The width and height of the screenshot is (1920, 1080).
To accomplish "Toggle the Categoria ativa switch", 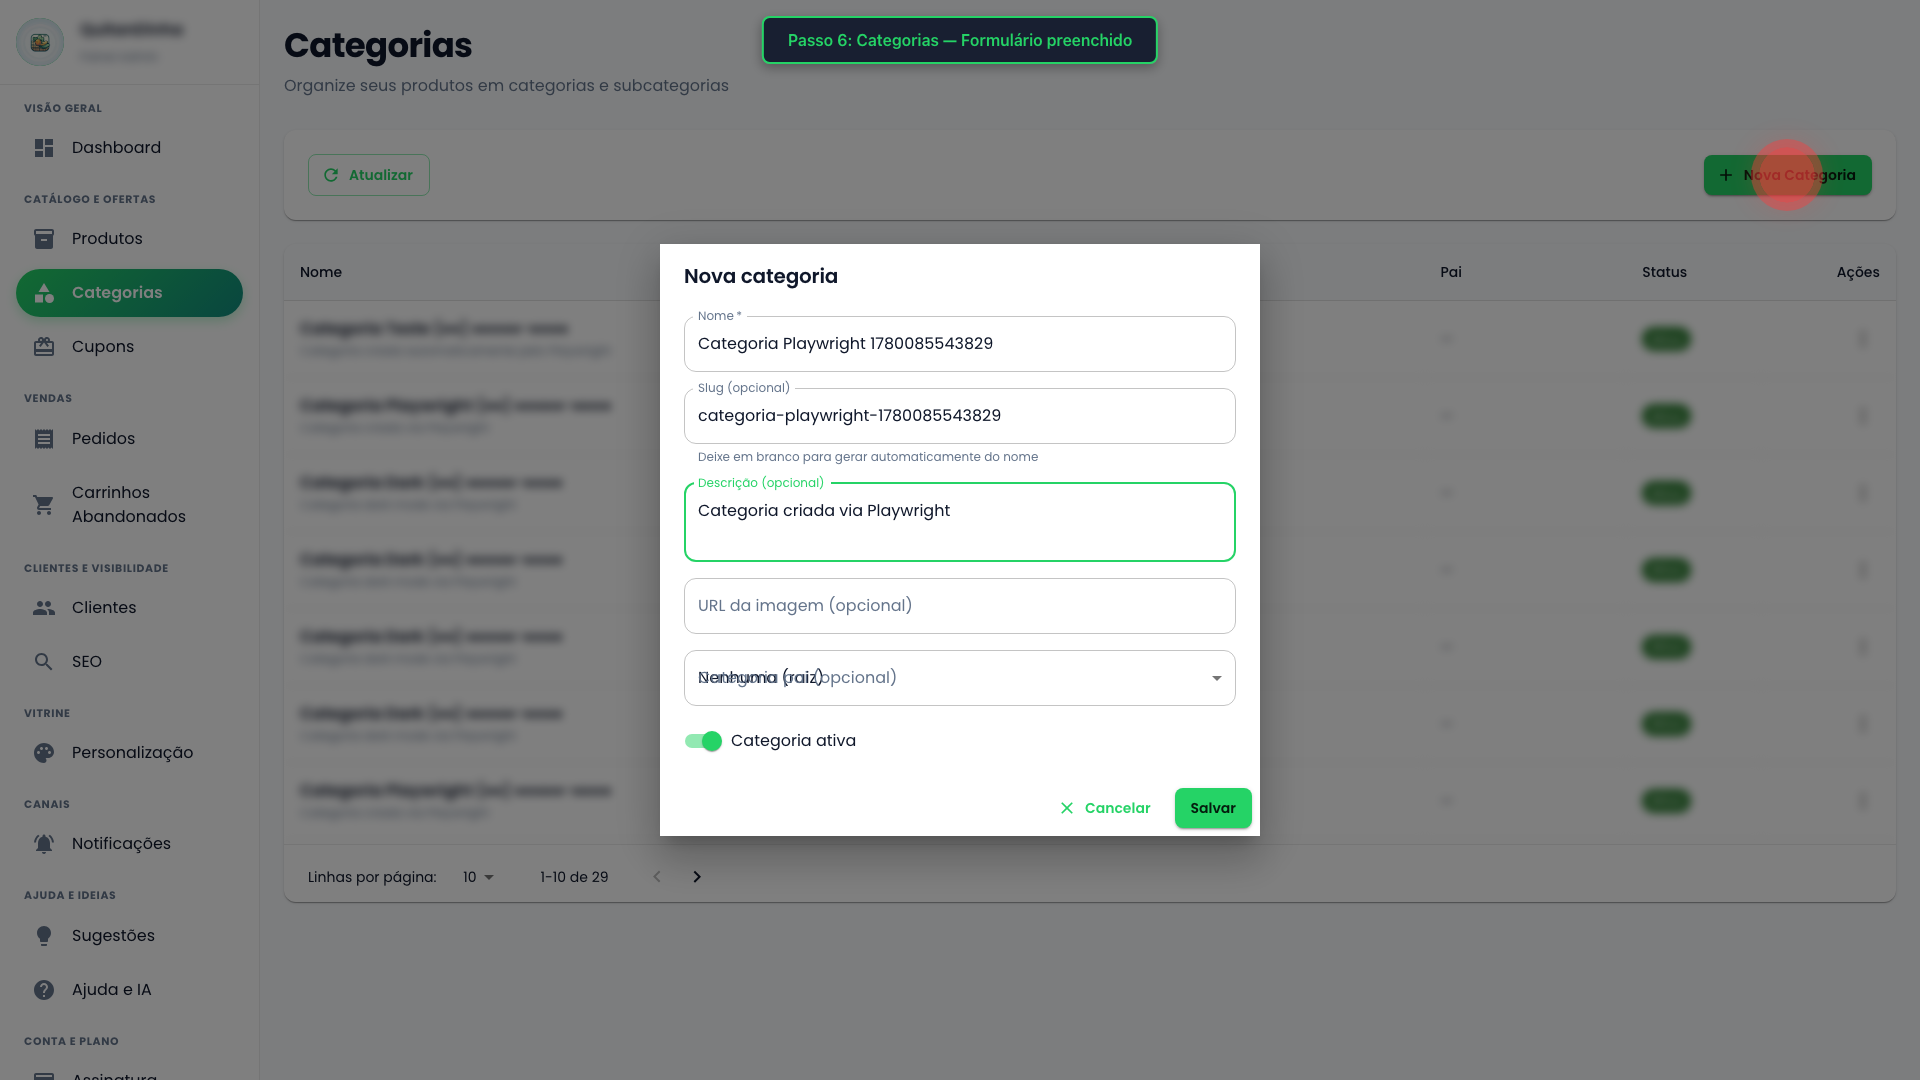I will [703, 741].
